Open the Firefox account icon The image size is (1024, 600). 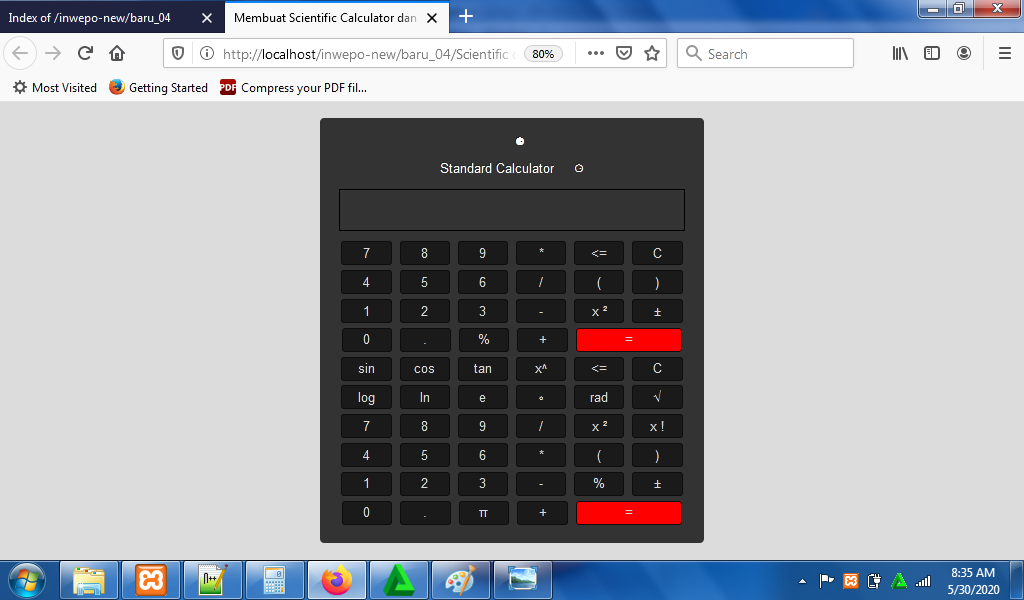pos(964,54)
